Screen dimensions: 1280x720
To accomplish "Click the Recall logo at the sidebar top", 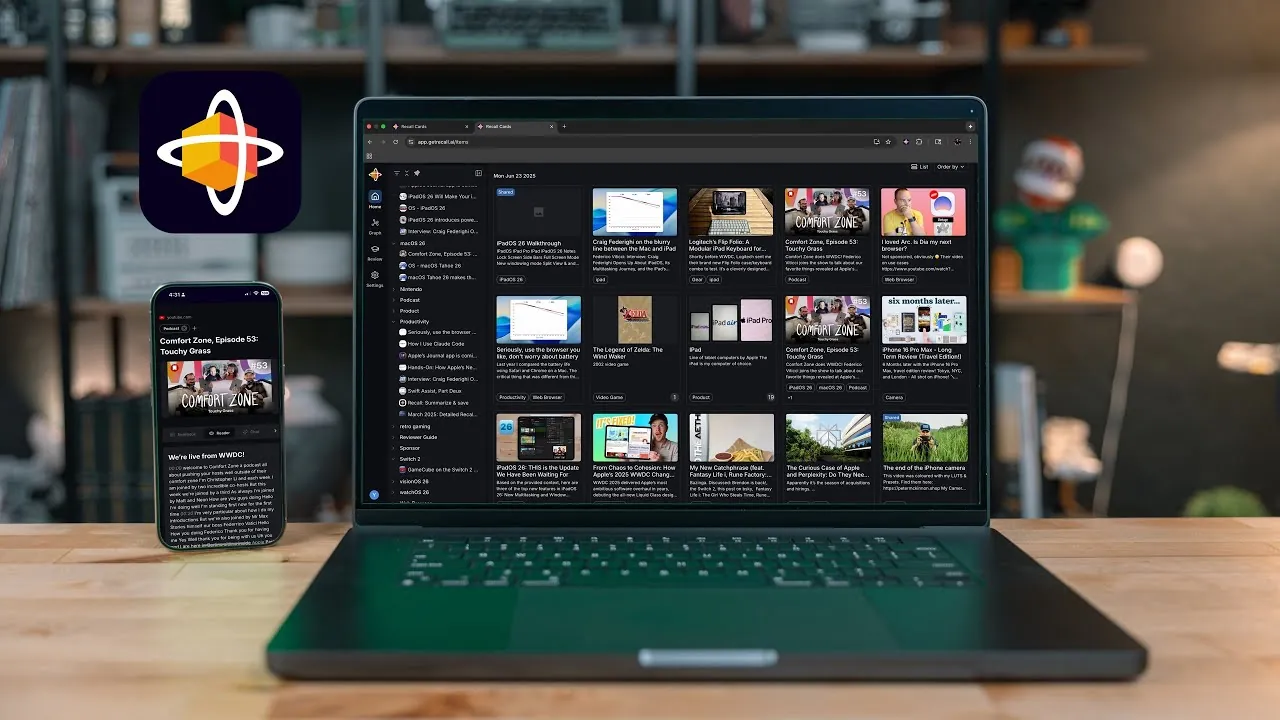I will pyautogui.click(x=375, y=174).
